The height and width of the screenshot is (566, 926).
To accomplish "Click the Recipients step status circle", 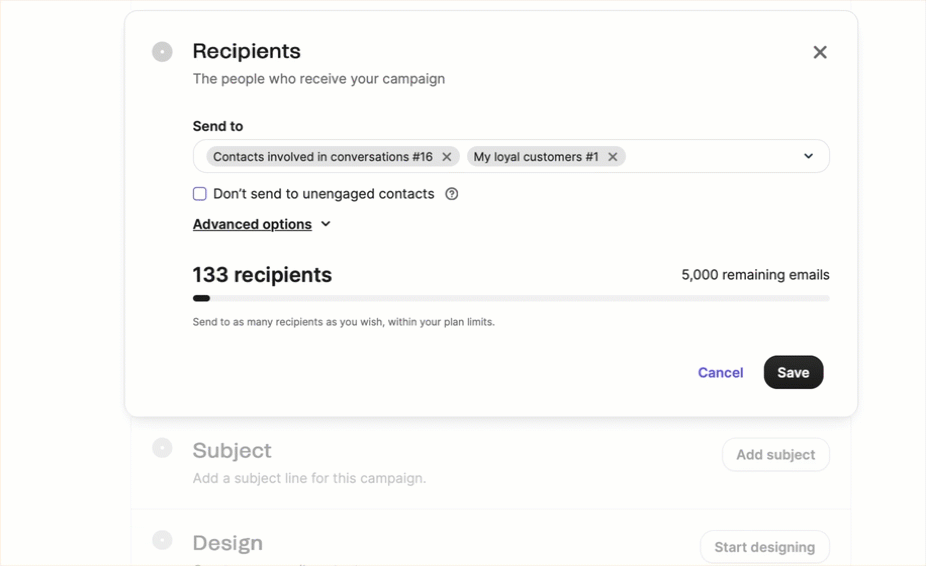I will coord(162,52).
